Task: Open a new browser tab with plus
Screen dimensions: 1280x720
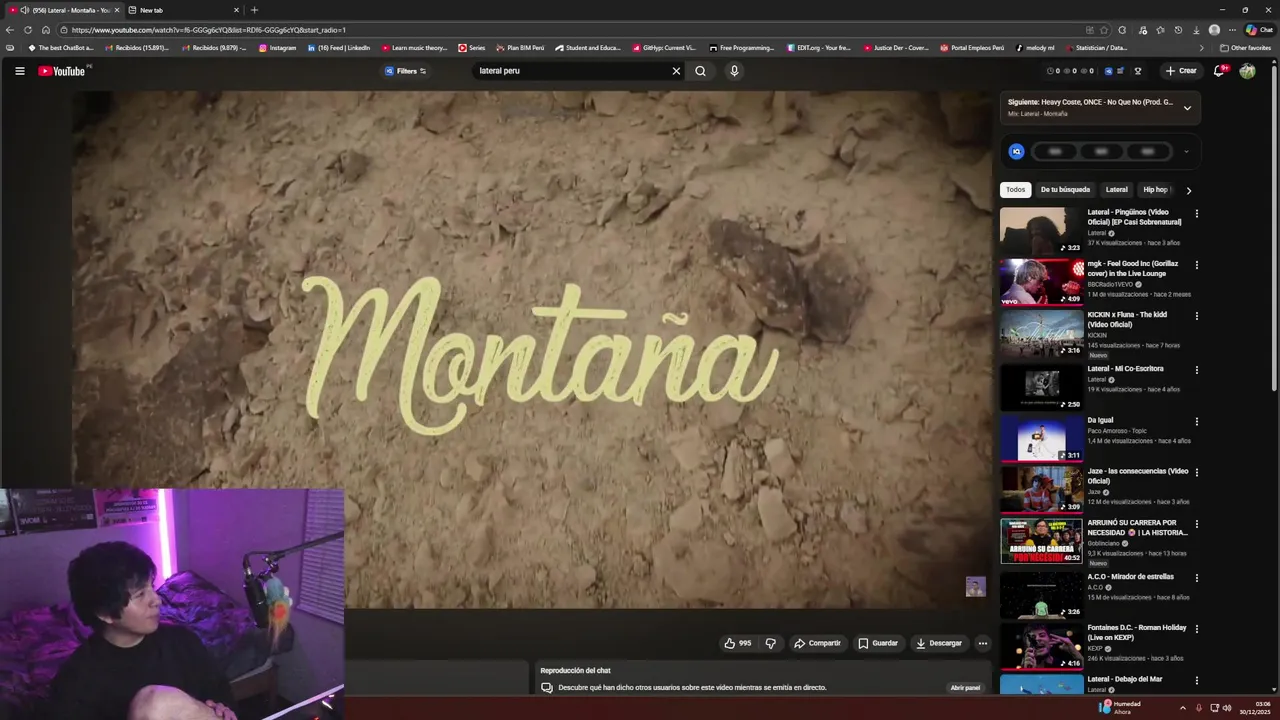Action: (x=254, y=10)
